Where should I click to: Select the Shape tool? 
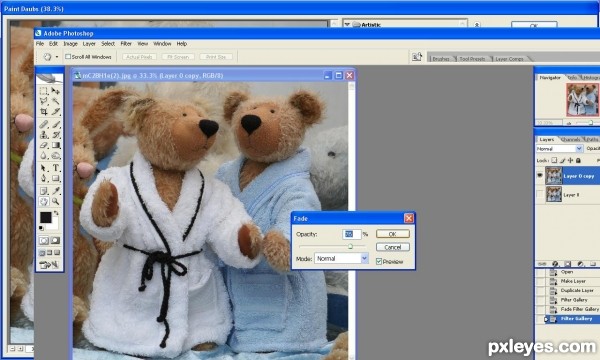[56, 178]
